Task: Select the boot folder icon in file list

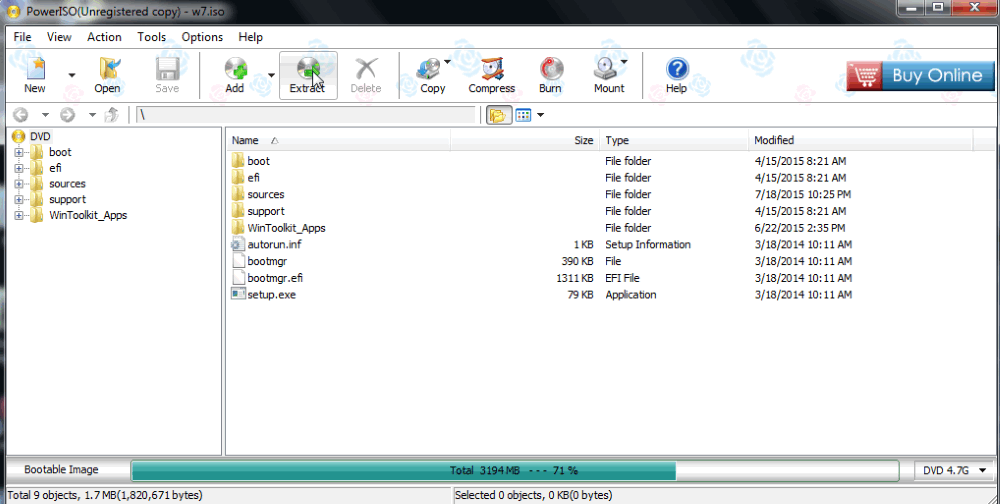Action: (x=238, y=161)
